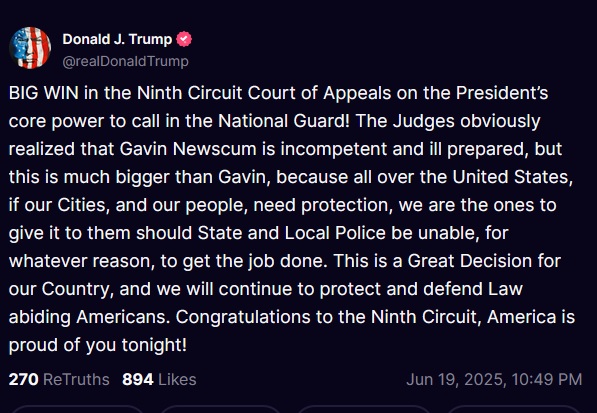
Task: Click the pink verified badge icon
Action: [184, 39]
